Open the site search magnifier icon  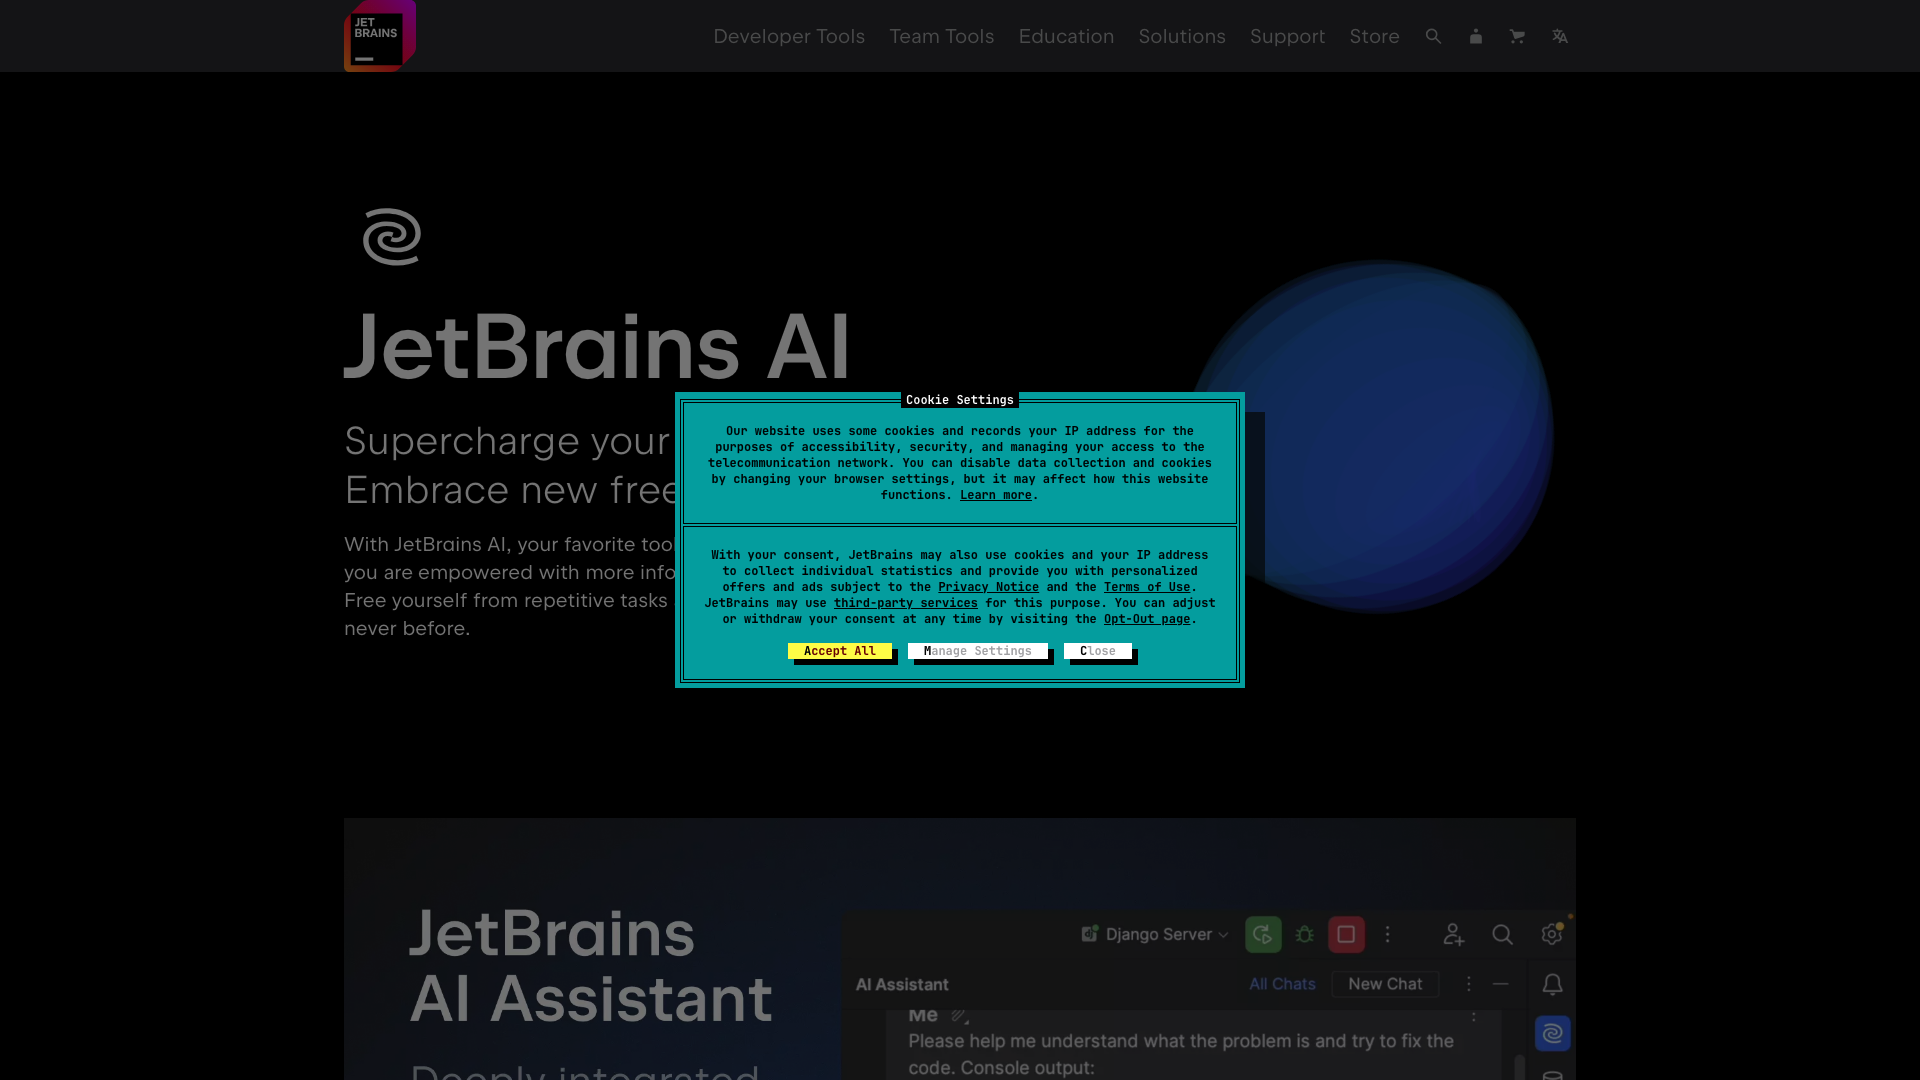(x=1433, y=36)
